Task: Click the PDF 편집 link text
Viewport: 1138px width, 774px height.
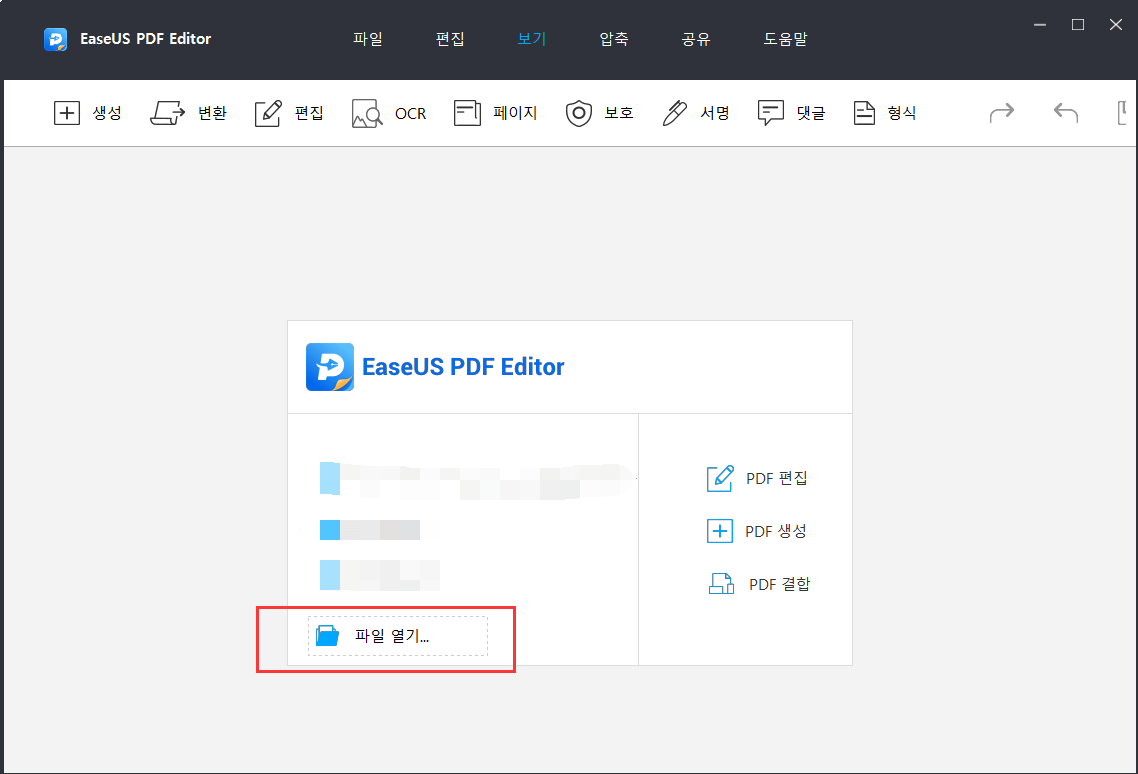Action: point(777,478)
